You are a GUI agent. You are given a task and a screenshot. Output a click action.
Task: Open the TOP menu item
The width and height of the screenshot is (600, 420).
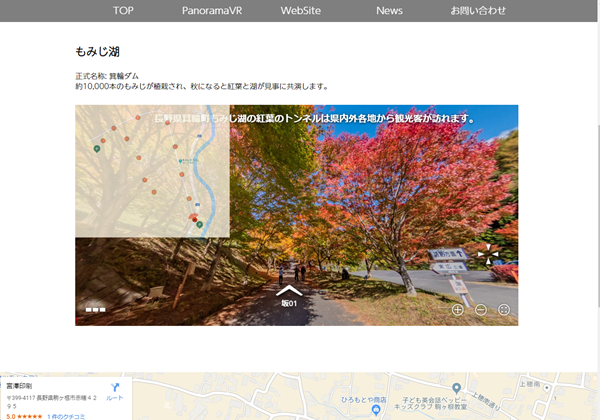pos(123,11)
